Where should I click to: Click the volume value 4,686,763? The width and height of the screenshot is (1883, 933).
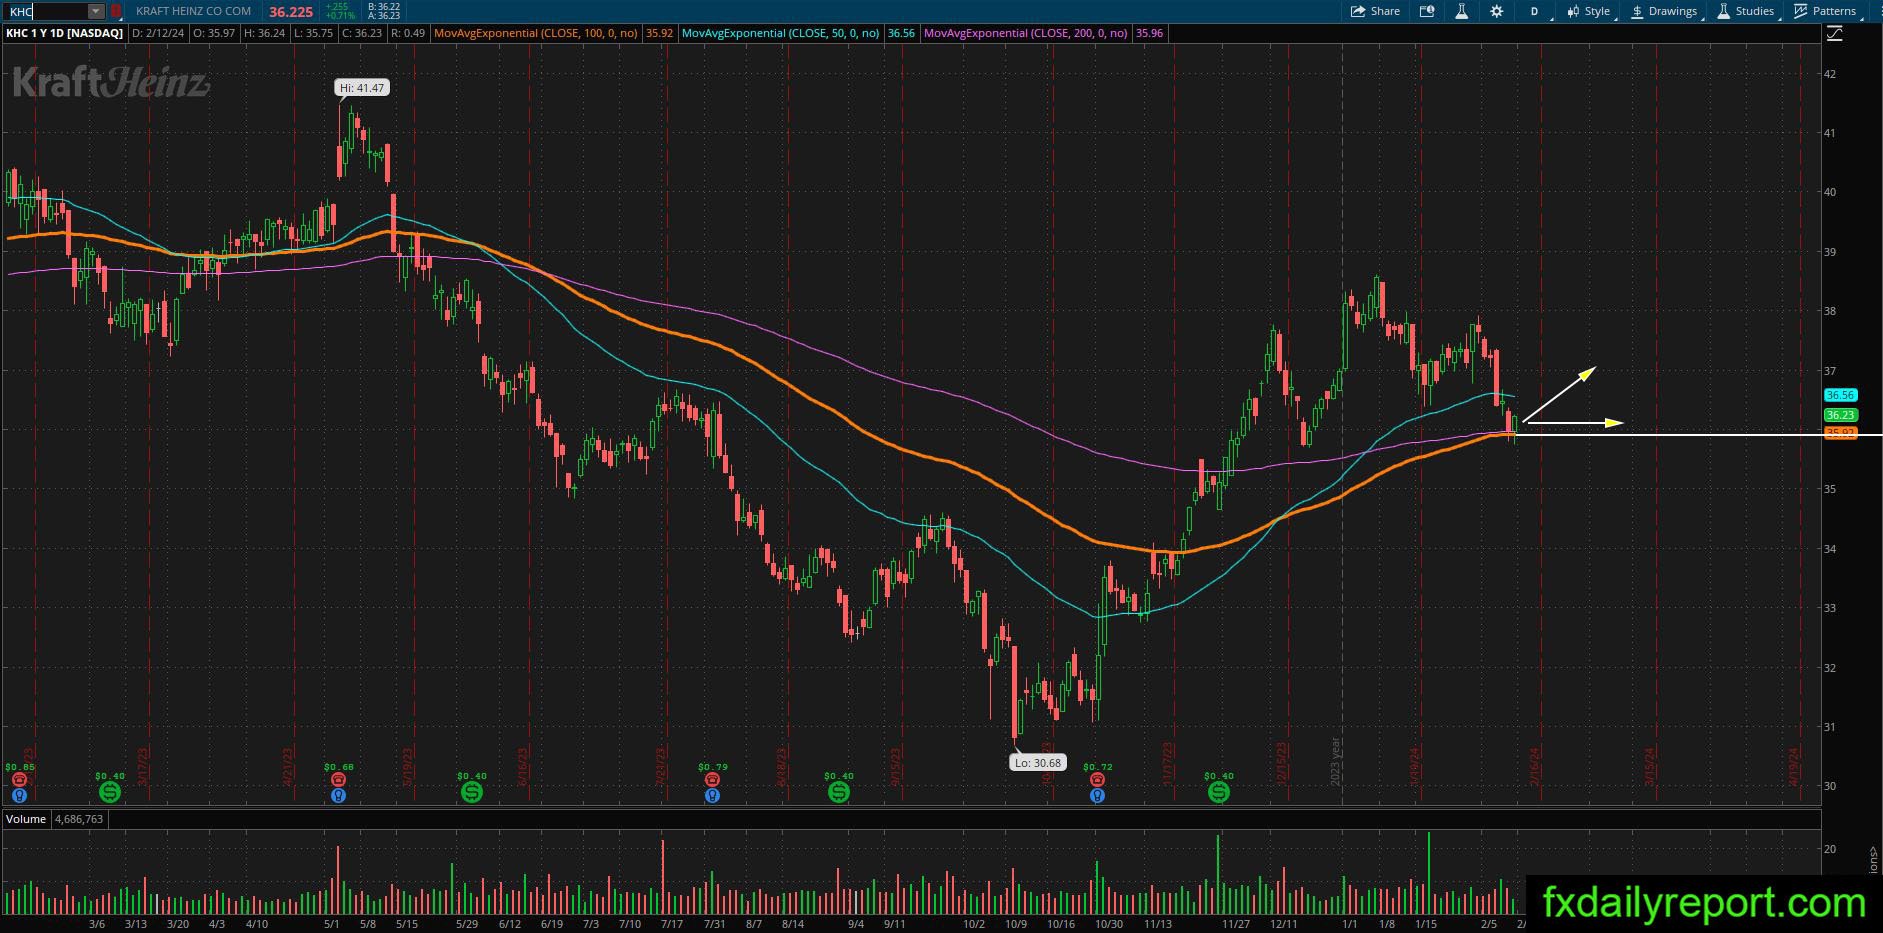tap(79, 819)
